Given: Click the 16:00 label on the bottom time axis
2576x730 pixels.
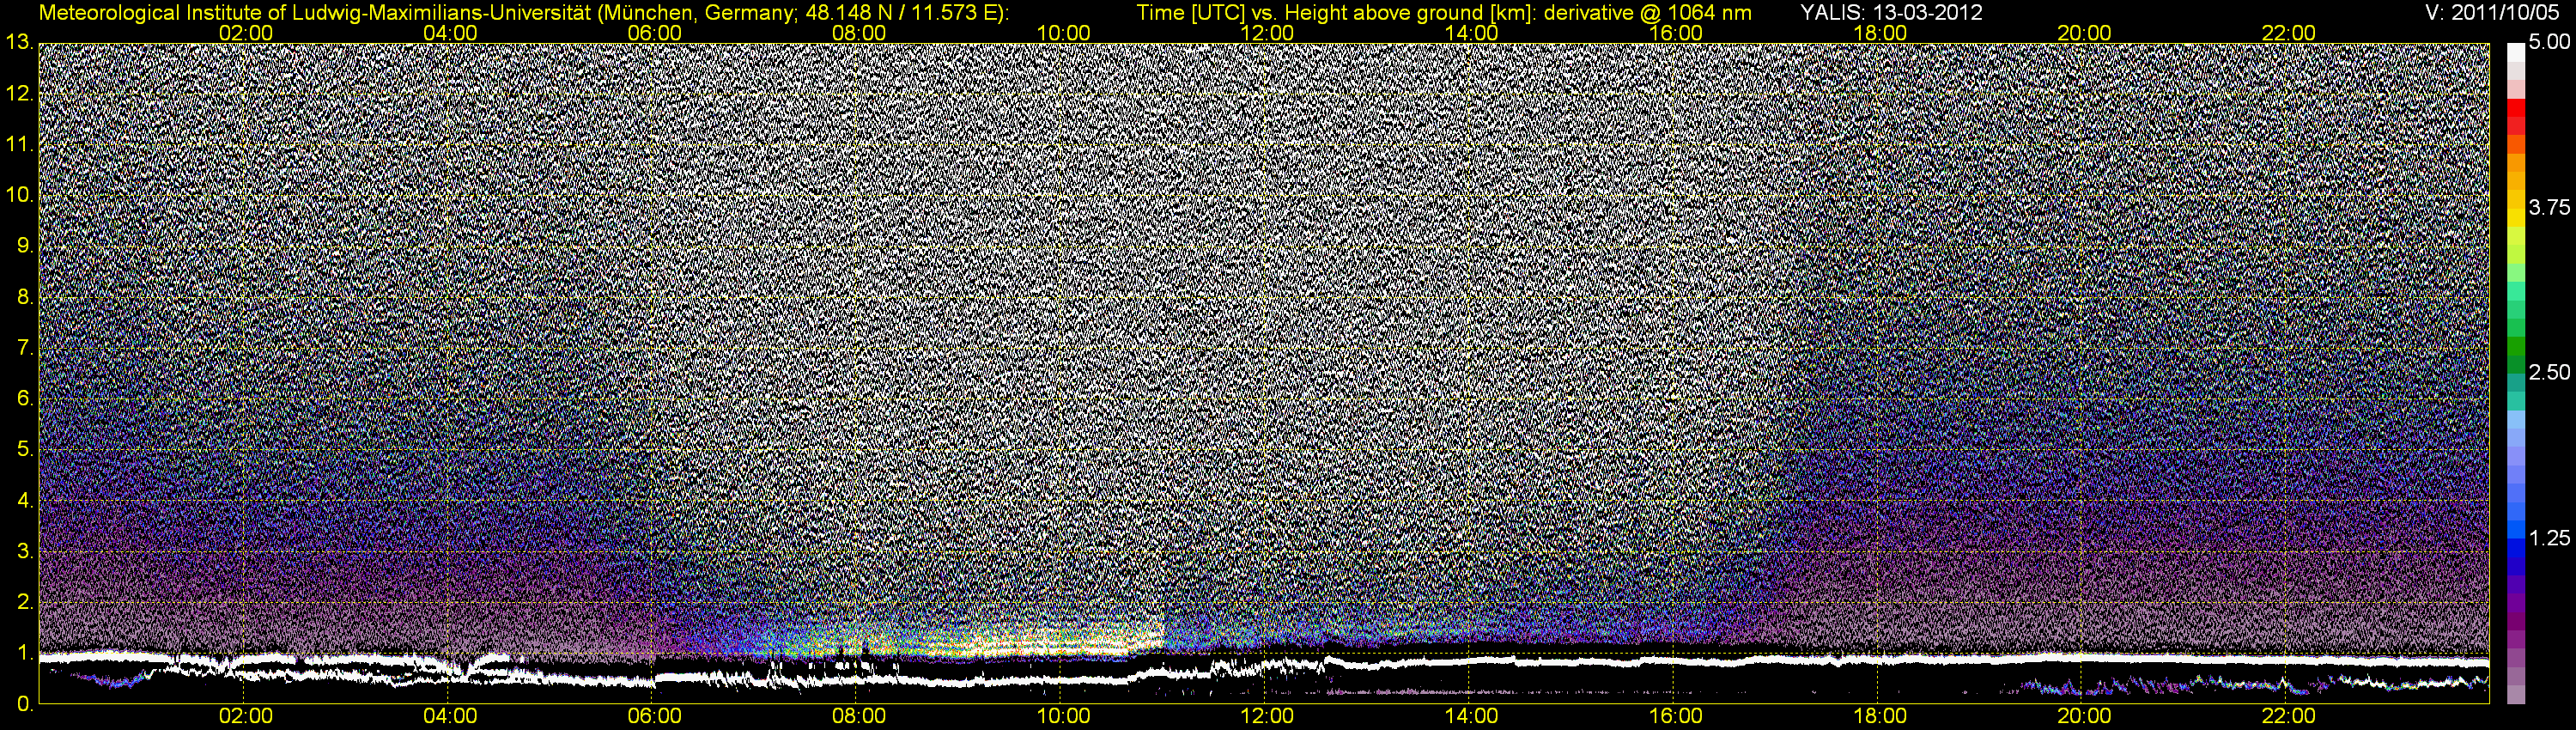Looking at the screenshot, I should 1676,716.
